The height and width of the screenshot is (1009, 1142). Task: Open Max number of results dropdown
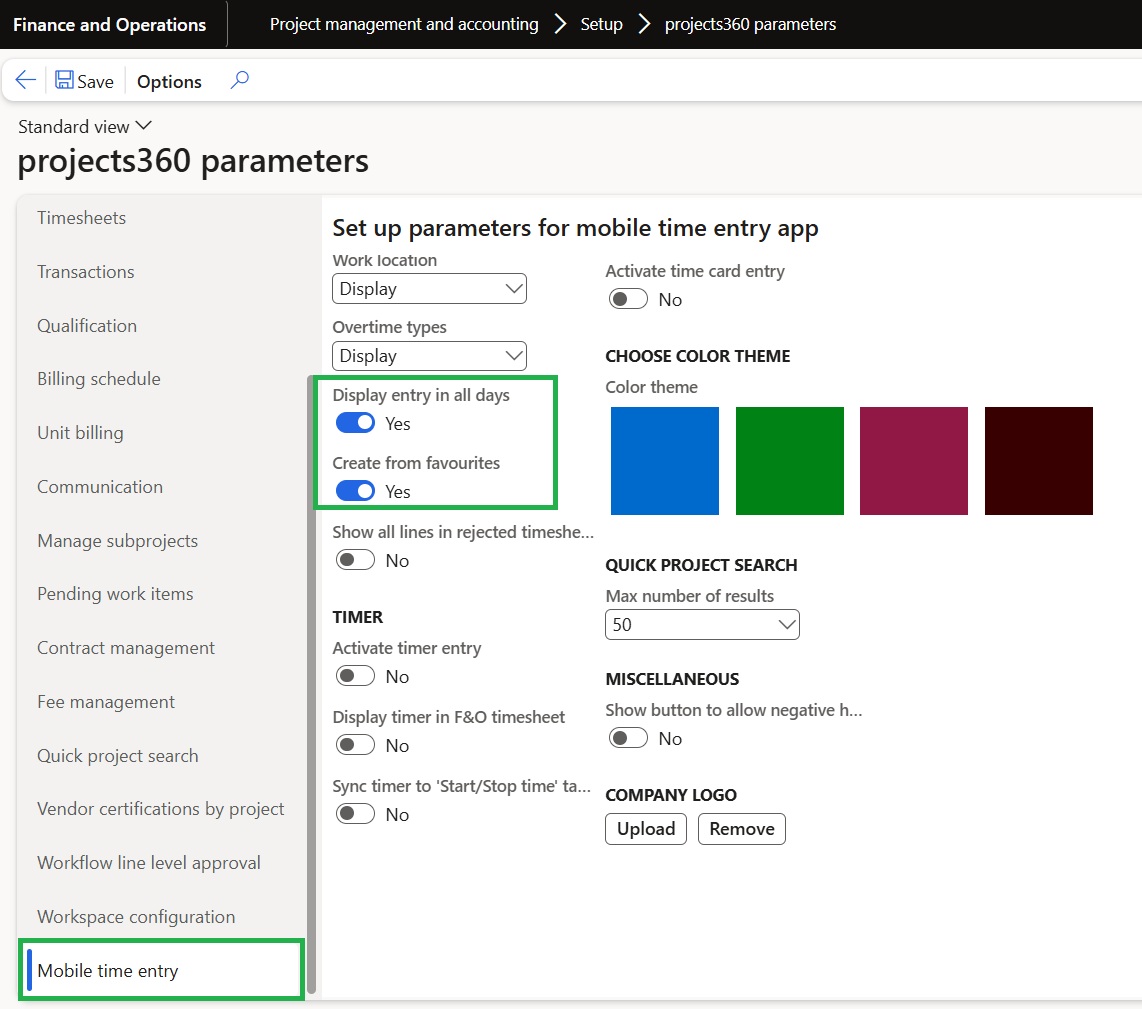click(702, 625)
